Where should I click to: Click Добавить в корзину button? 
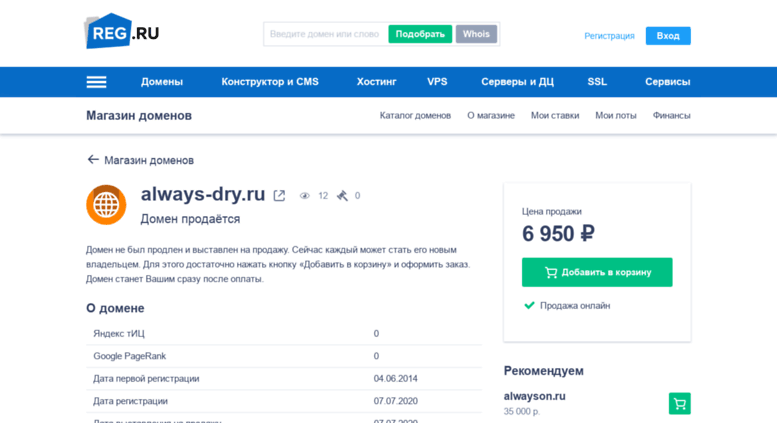pos(597,272)
